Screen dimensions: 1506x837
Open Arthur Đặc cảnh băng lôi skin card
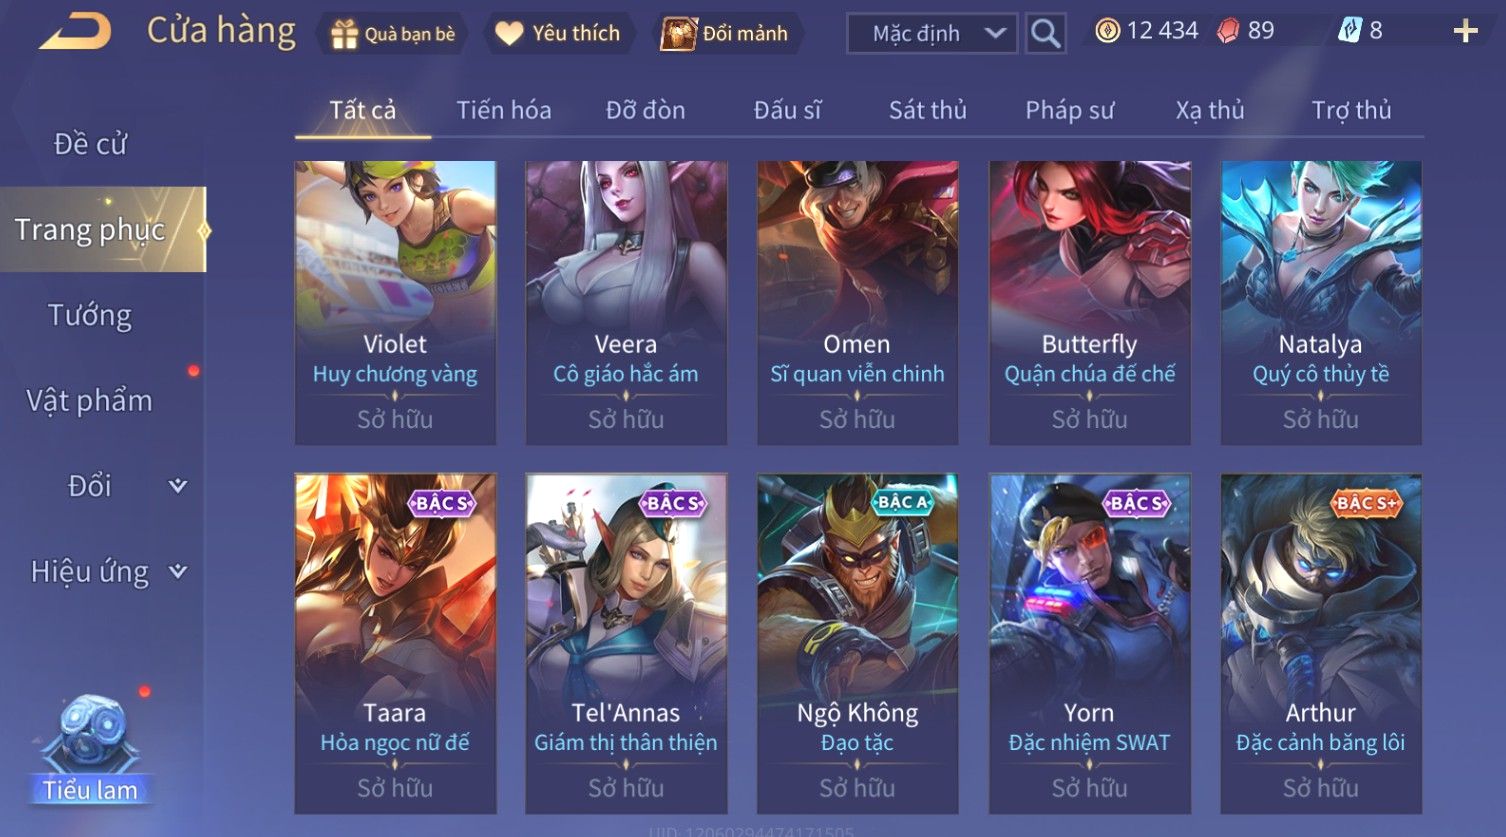[x=1321, y=643]
